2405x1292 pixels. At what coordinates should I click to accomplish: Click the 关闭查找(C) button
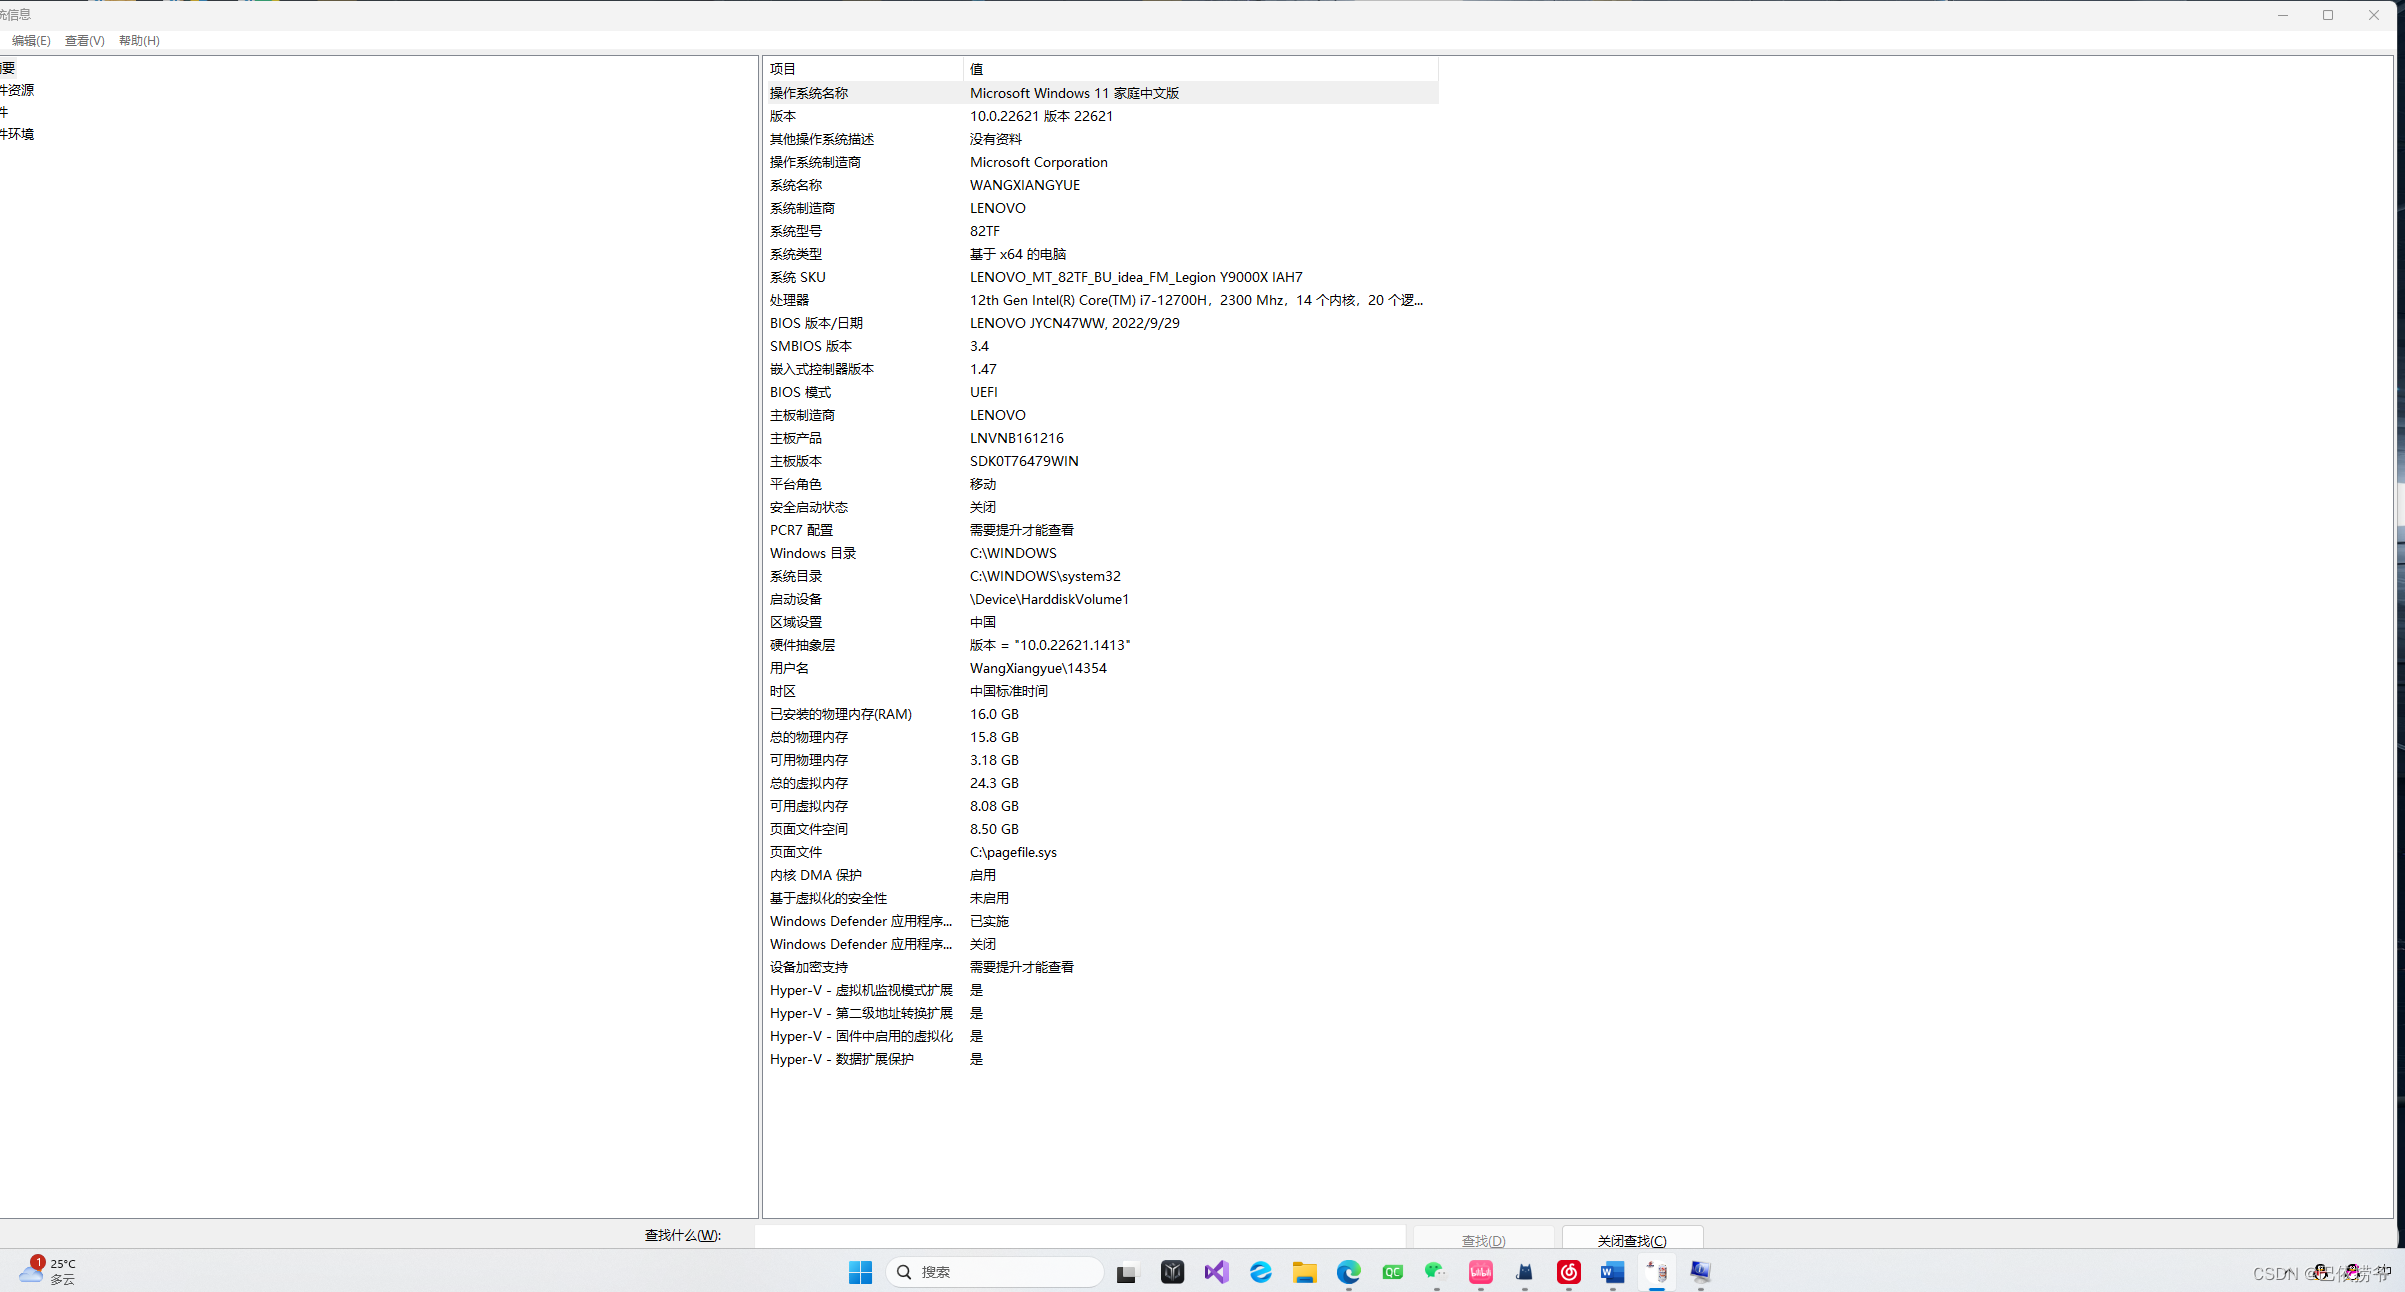point(1632,1240)
